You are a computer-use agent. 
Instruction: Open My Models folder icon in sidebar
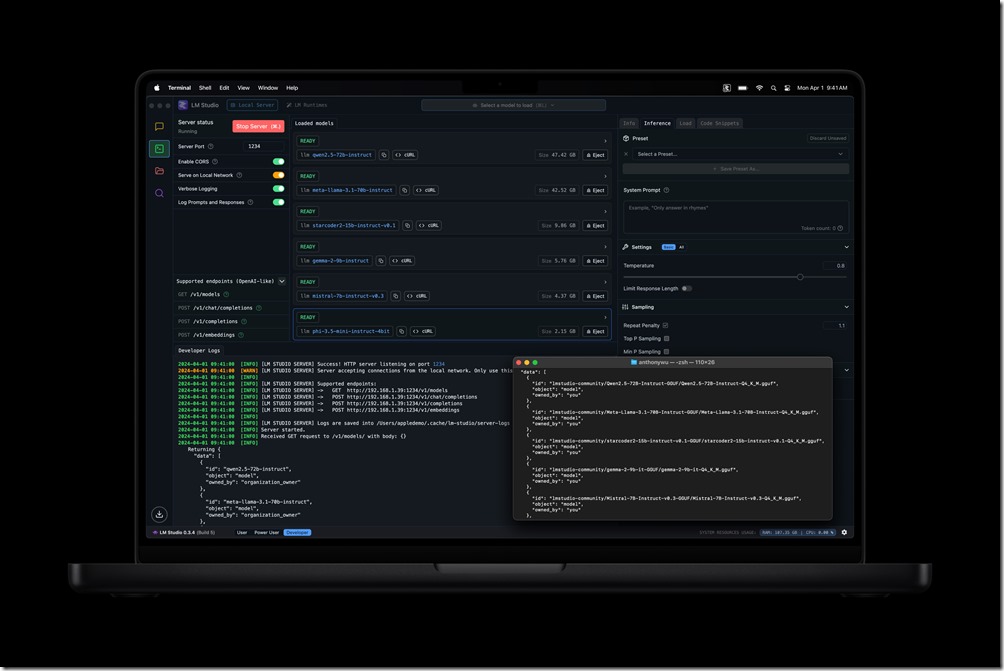[x=159, y=171]
